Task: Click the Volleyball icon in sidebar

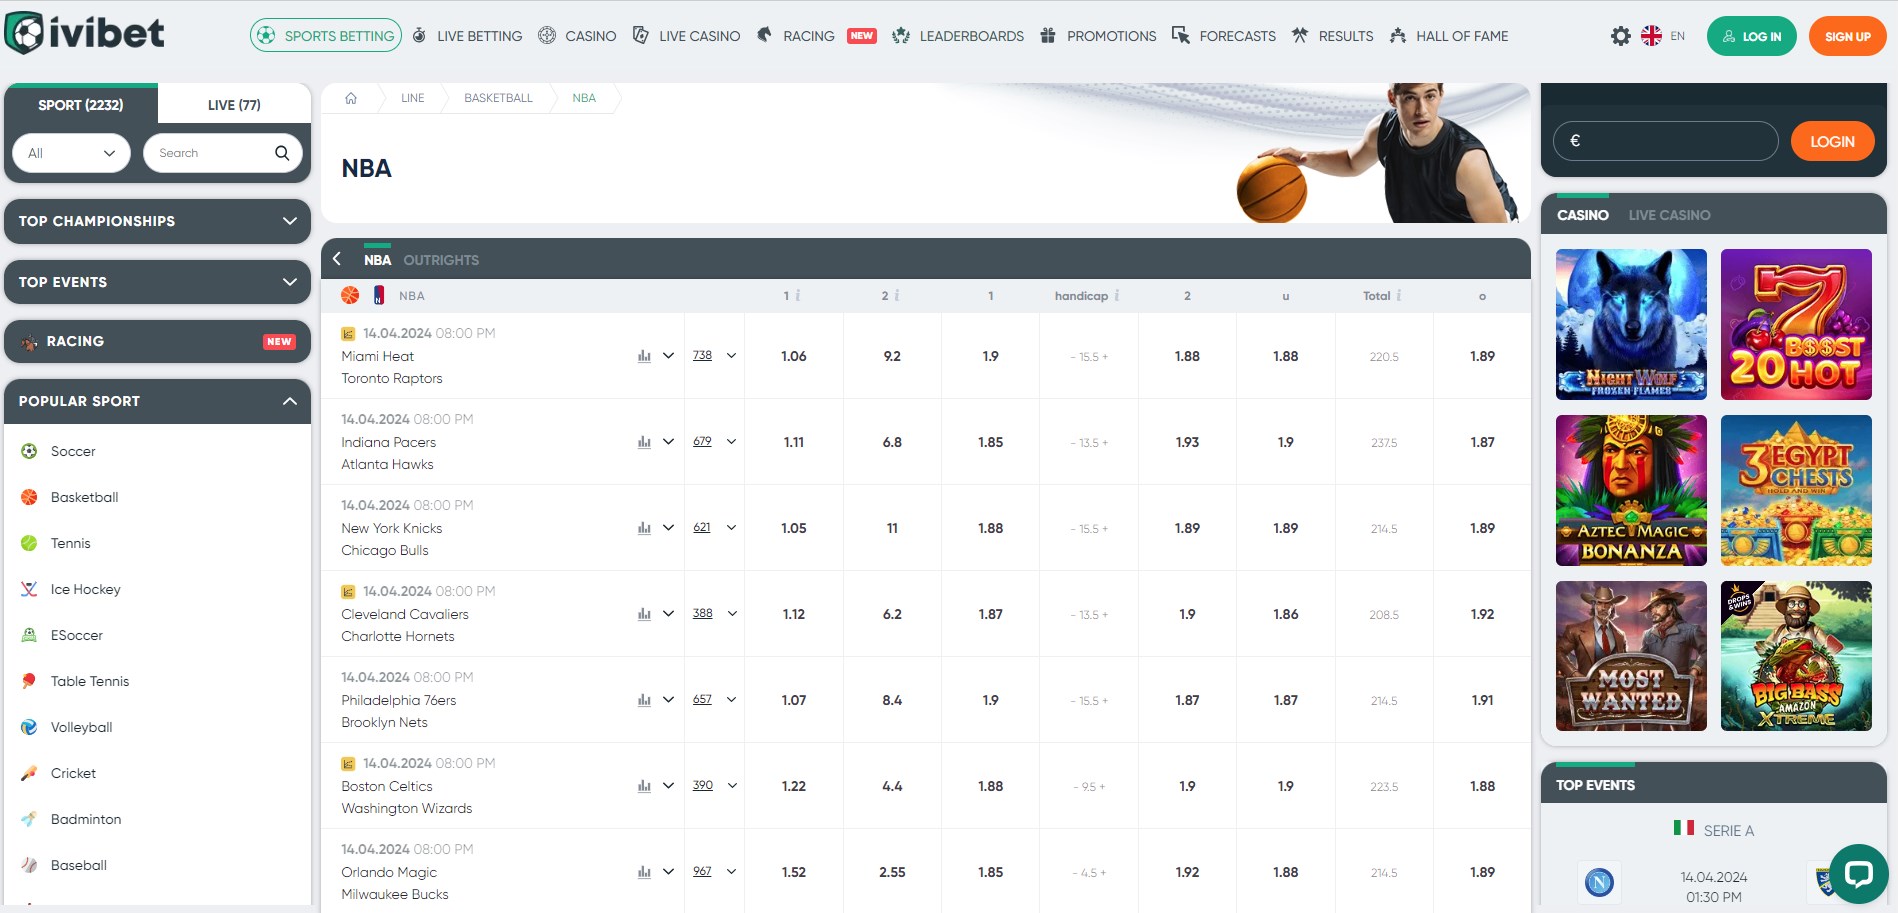Action: click(29, 727)
